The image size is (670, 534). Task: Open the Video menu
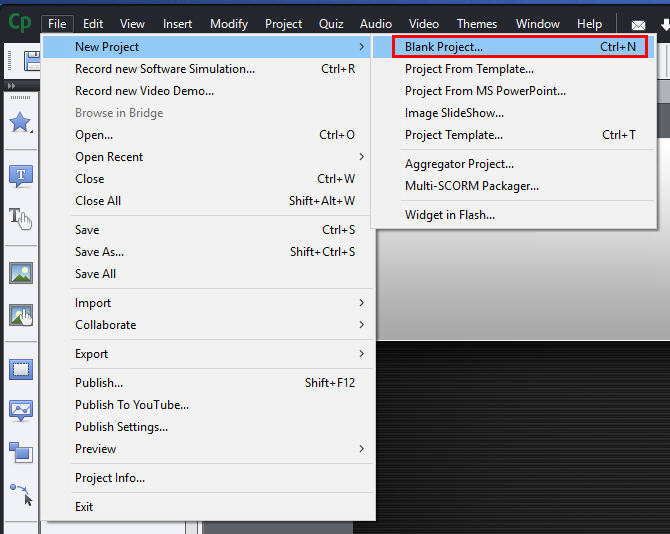[424, 24]
